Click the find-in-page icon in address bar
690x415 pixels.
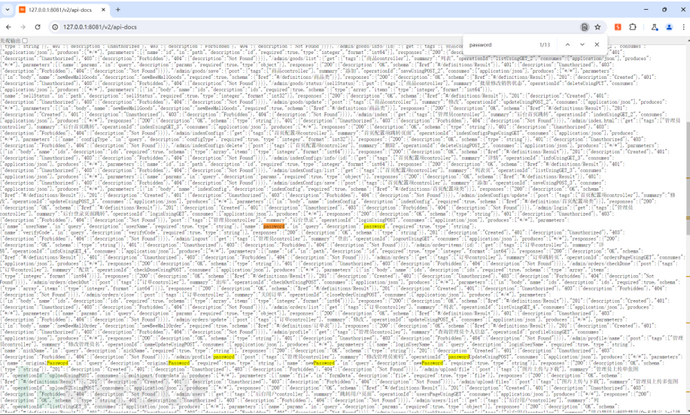point(585,27)
